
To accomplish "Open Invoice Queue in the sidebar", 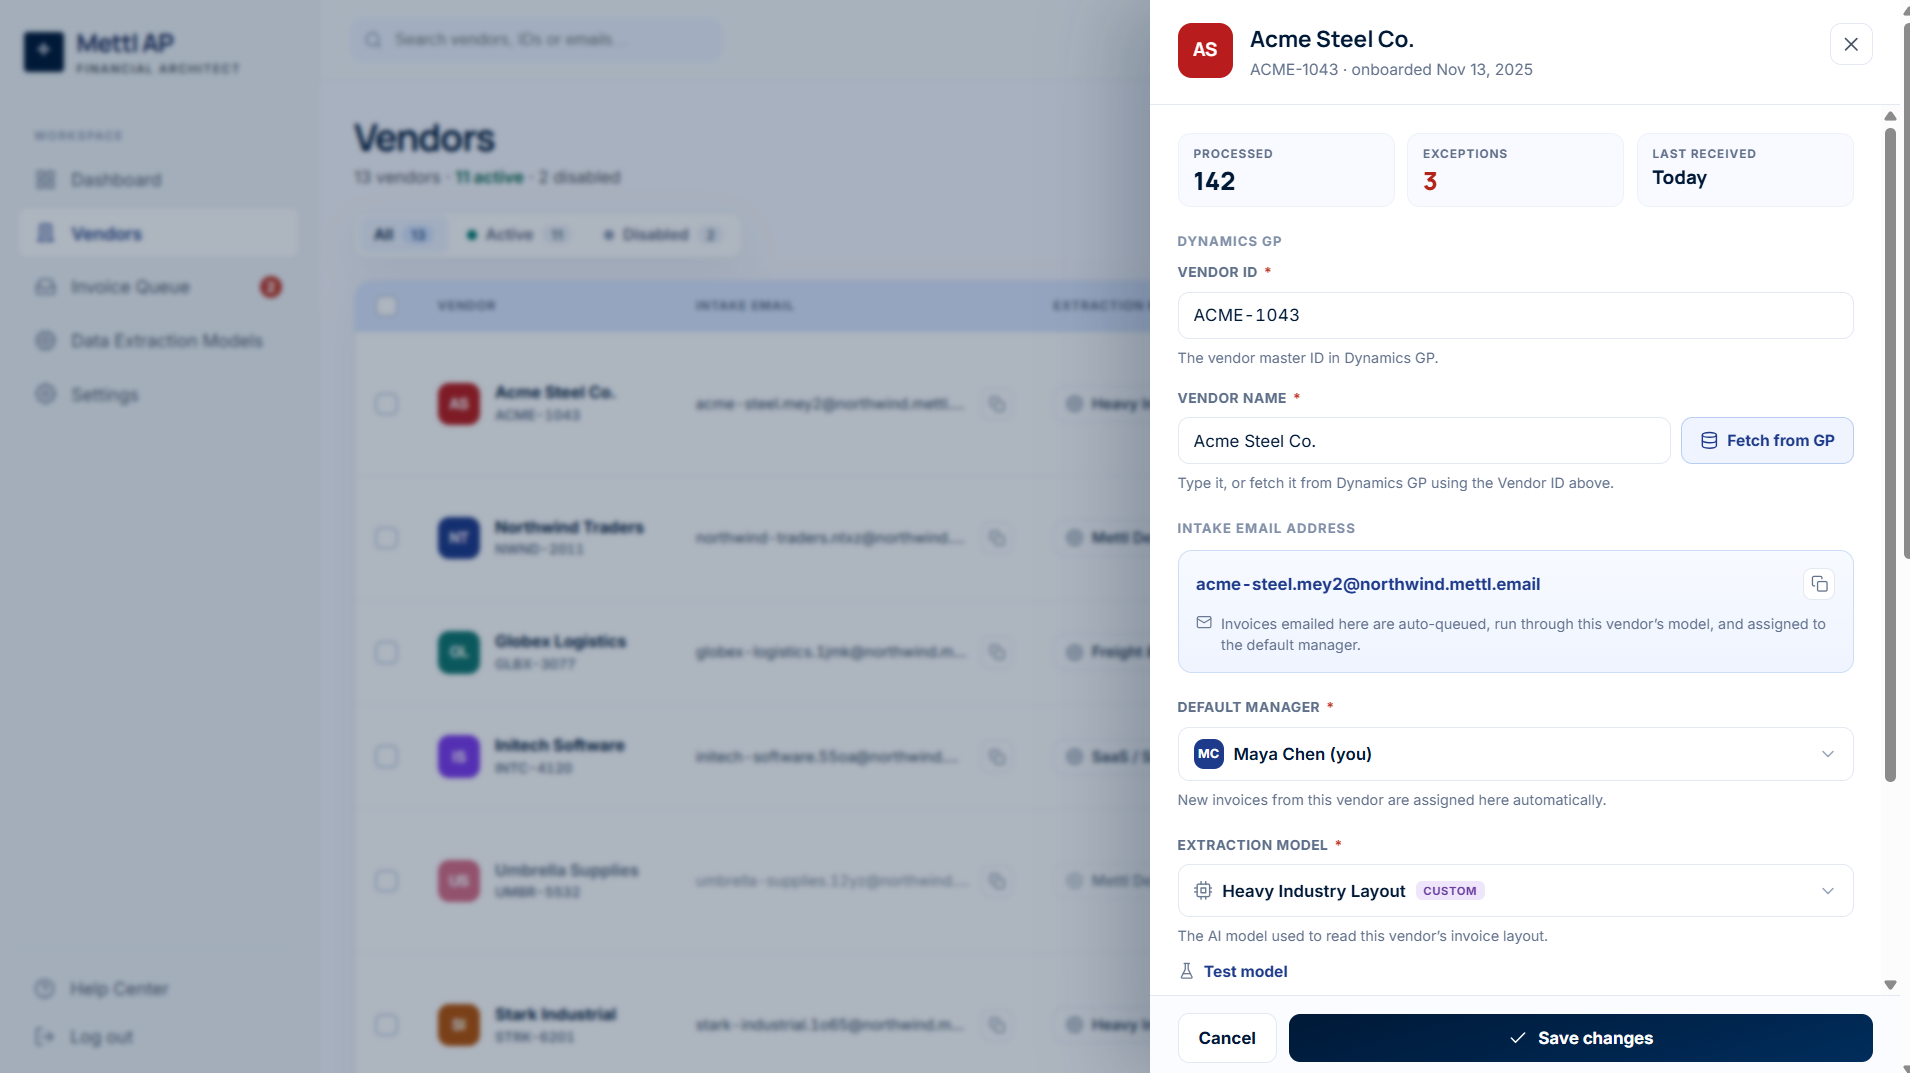I will point(158,287).
